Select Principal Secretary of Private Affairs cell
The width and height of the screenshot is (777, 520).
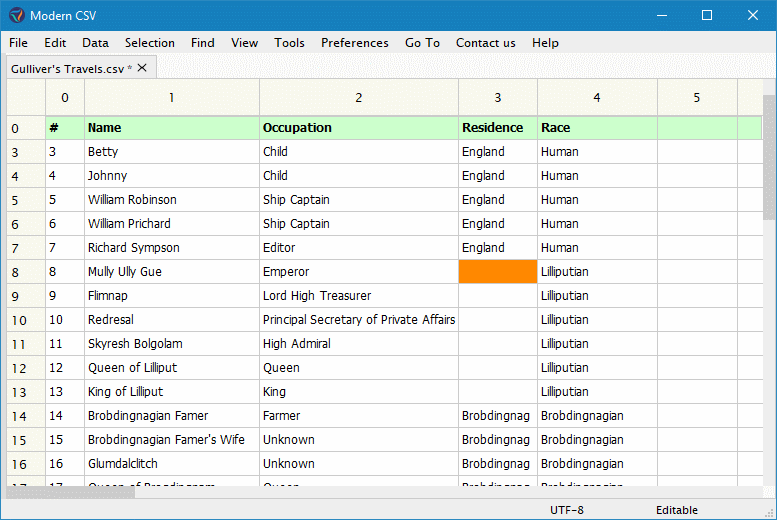359,320
